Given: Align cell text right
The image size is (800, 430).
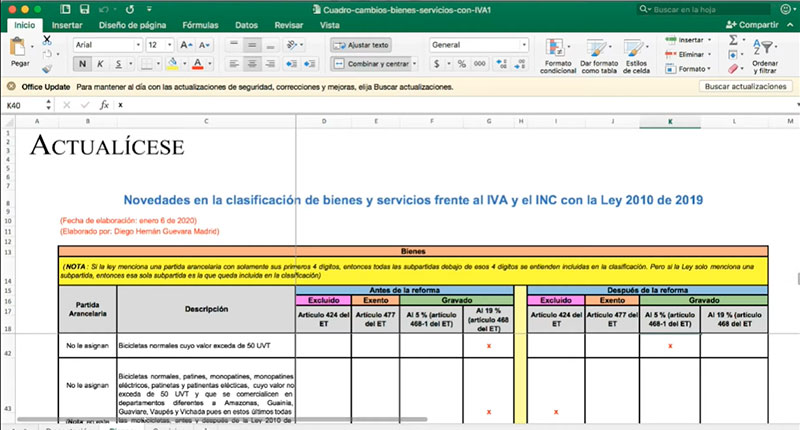Looking at the screenshot, I should point(270,64).
